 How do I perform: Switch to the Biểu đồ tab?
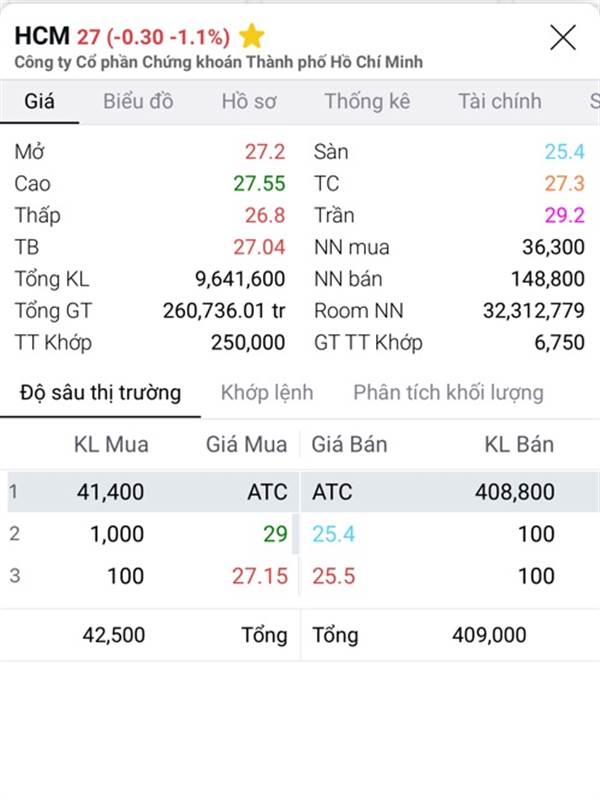pos(138,101)
